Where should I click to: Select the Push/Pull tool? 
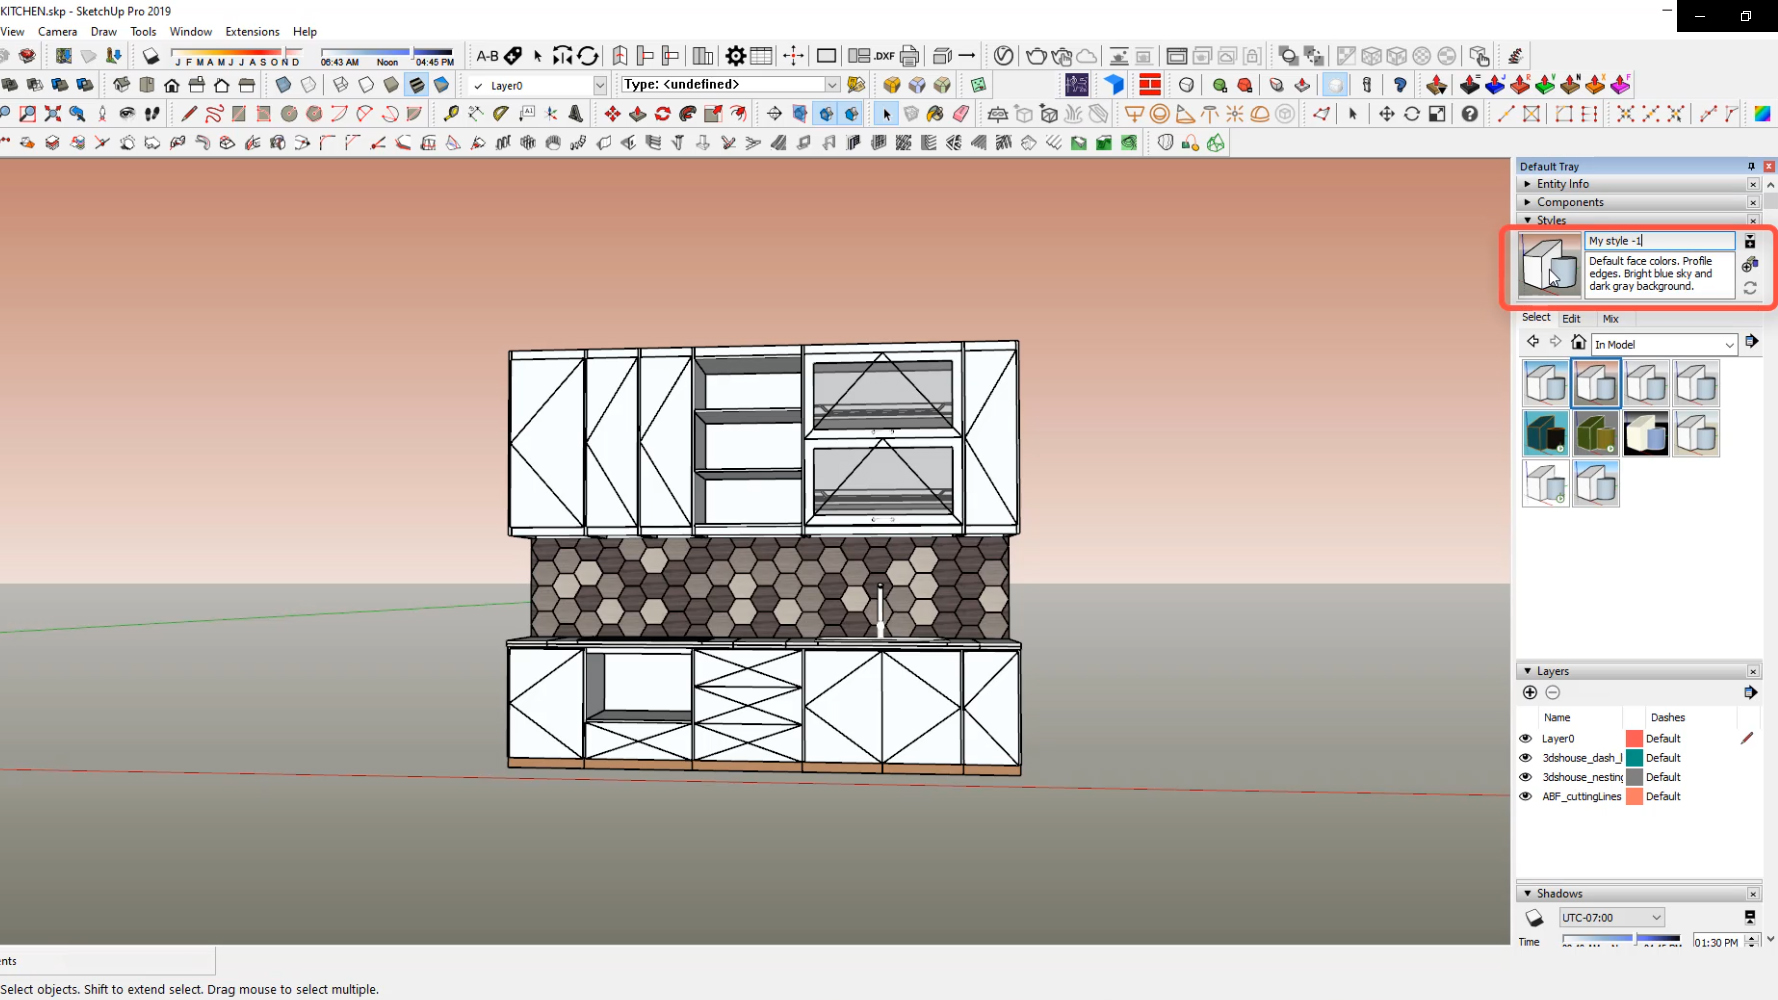[637, 114]
